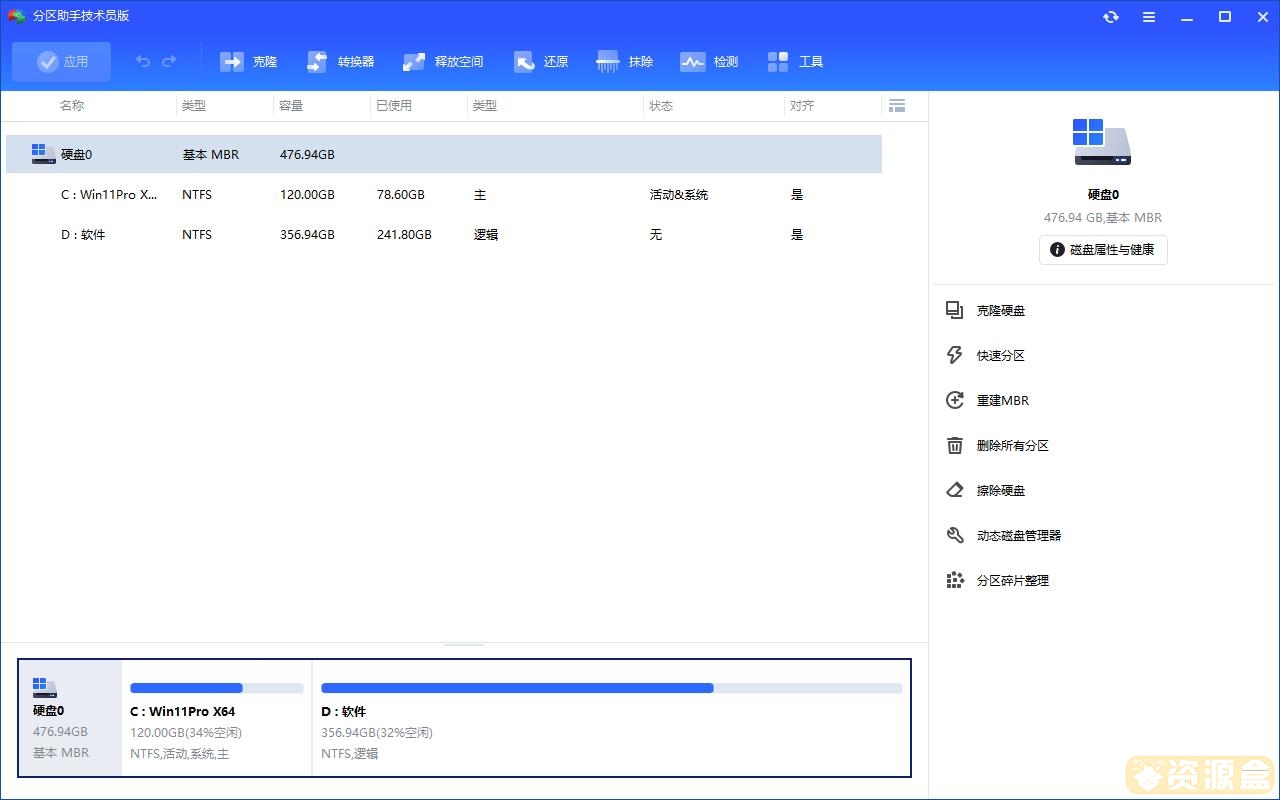Open the 检测 test tool

[709, 62]
